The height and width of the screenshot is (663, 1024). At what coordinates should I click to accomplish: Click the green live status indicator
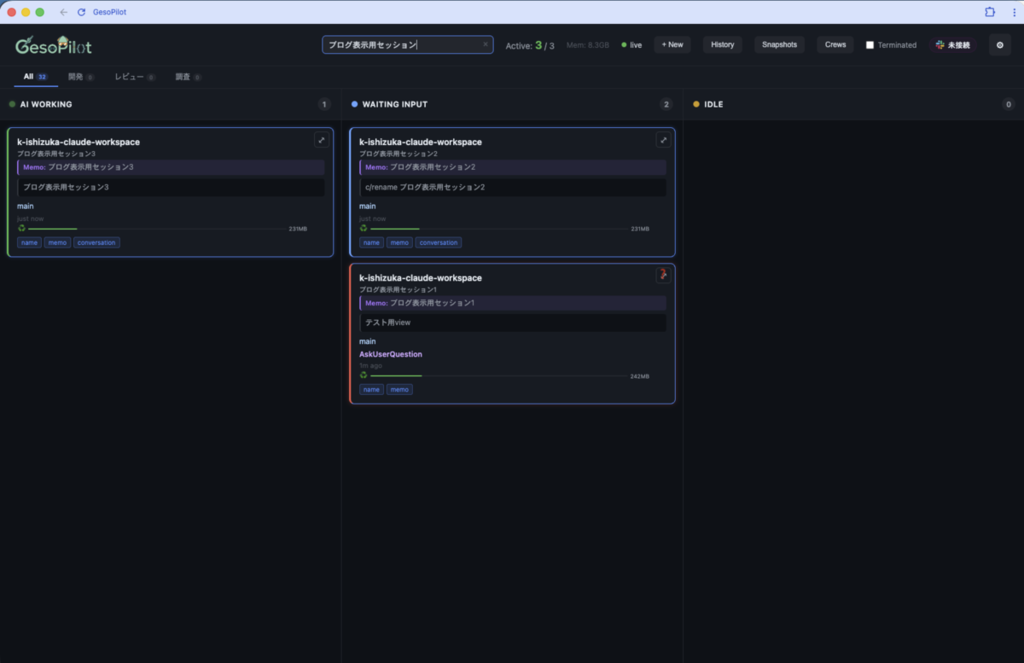632,45
